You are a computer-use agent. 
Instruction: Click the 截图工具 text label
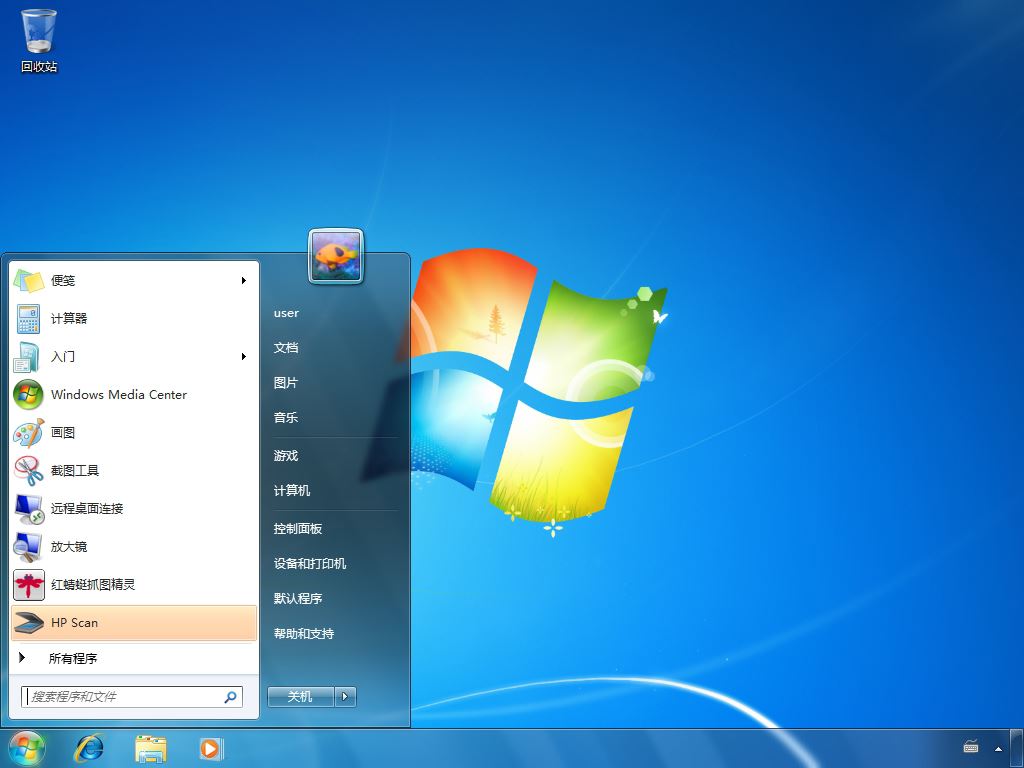tap(75, 470)
